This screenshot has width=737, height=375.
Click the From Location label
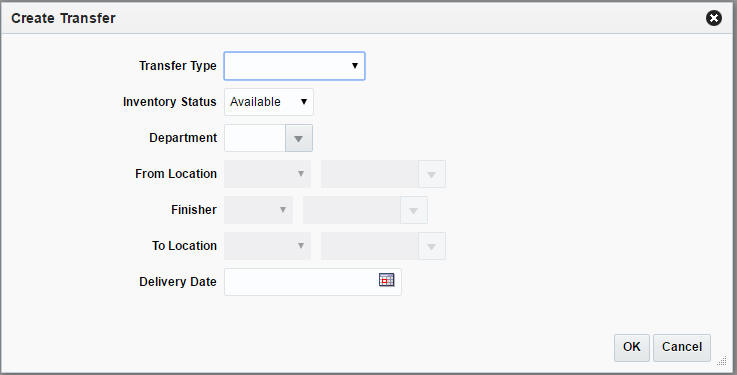point(176,174)
